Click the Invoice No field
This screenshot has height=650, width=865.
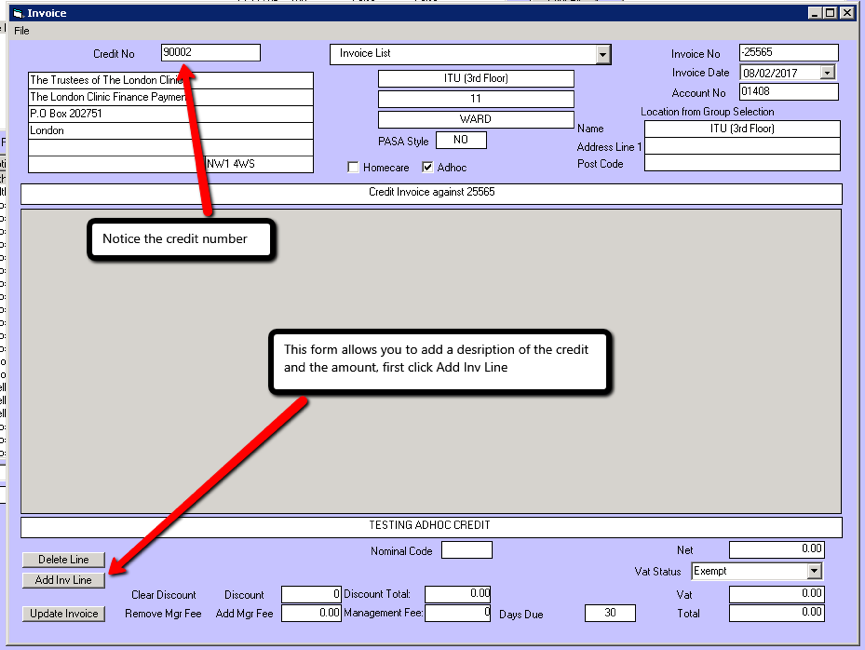pyautogui.click(x=788, y=54)
